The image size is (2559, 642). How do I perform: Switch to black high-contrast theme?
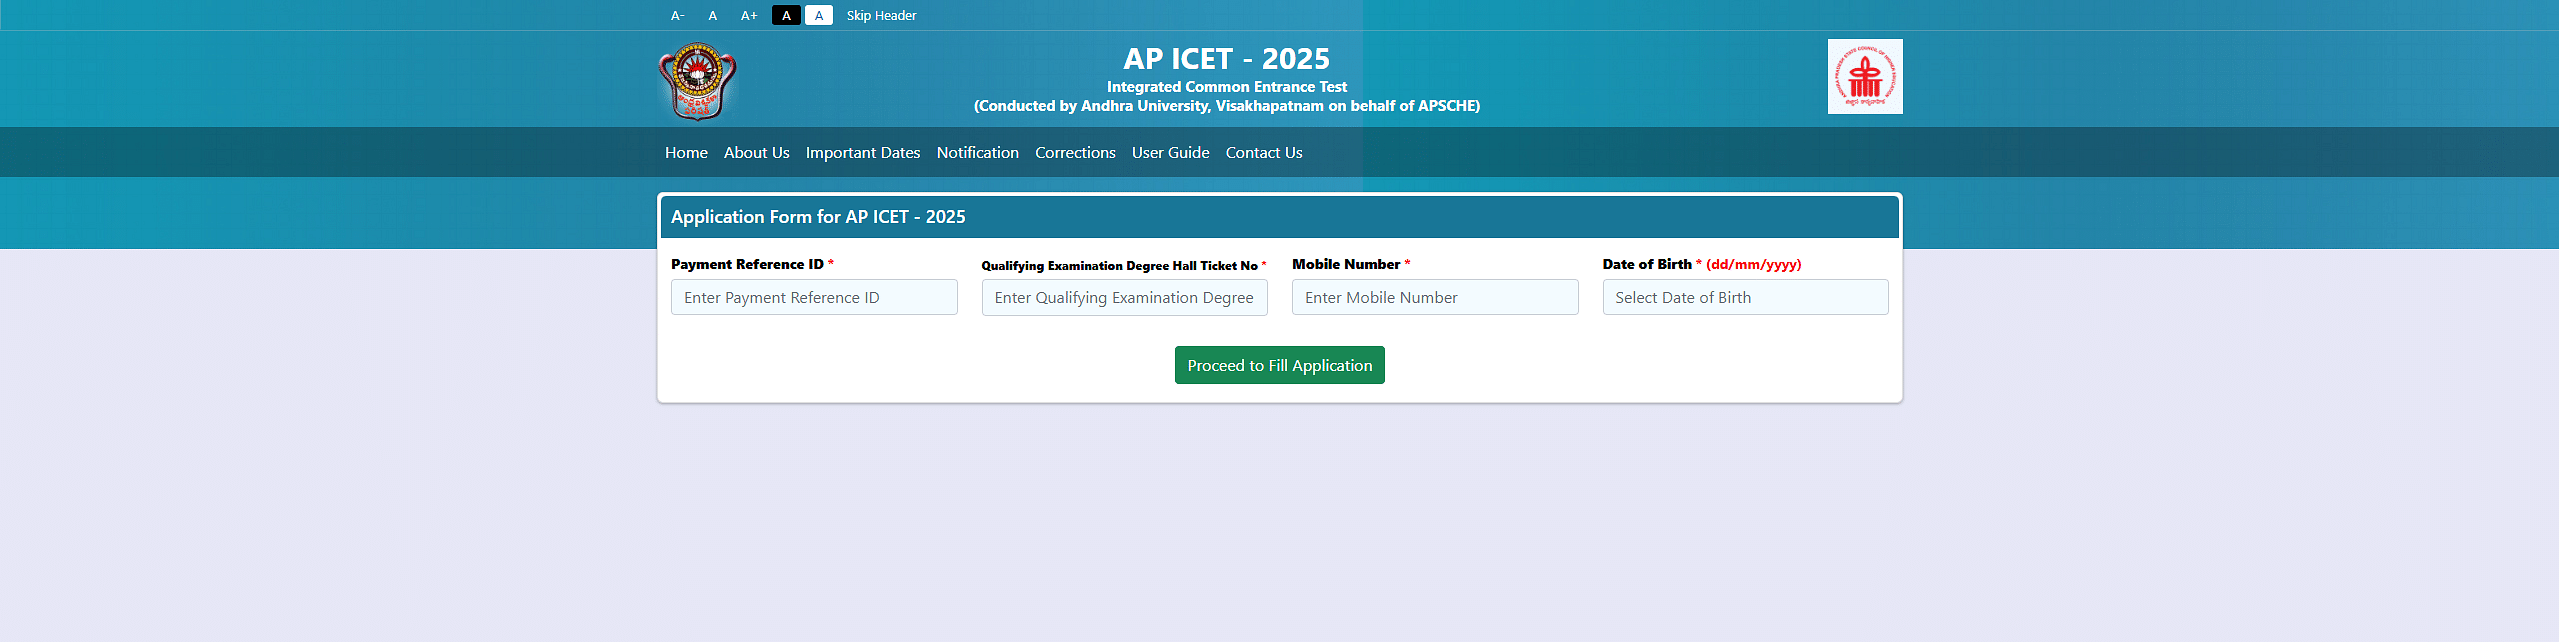786,15
